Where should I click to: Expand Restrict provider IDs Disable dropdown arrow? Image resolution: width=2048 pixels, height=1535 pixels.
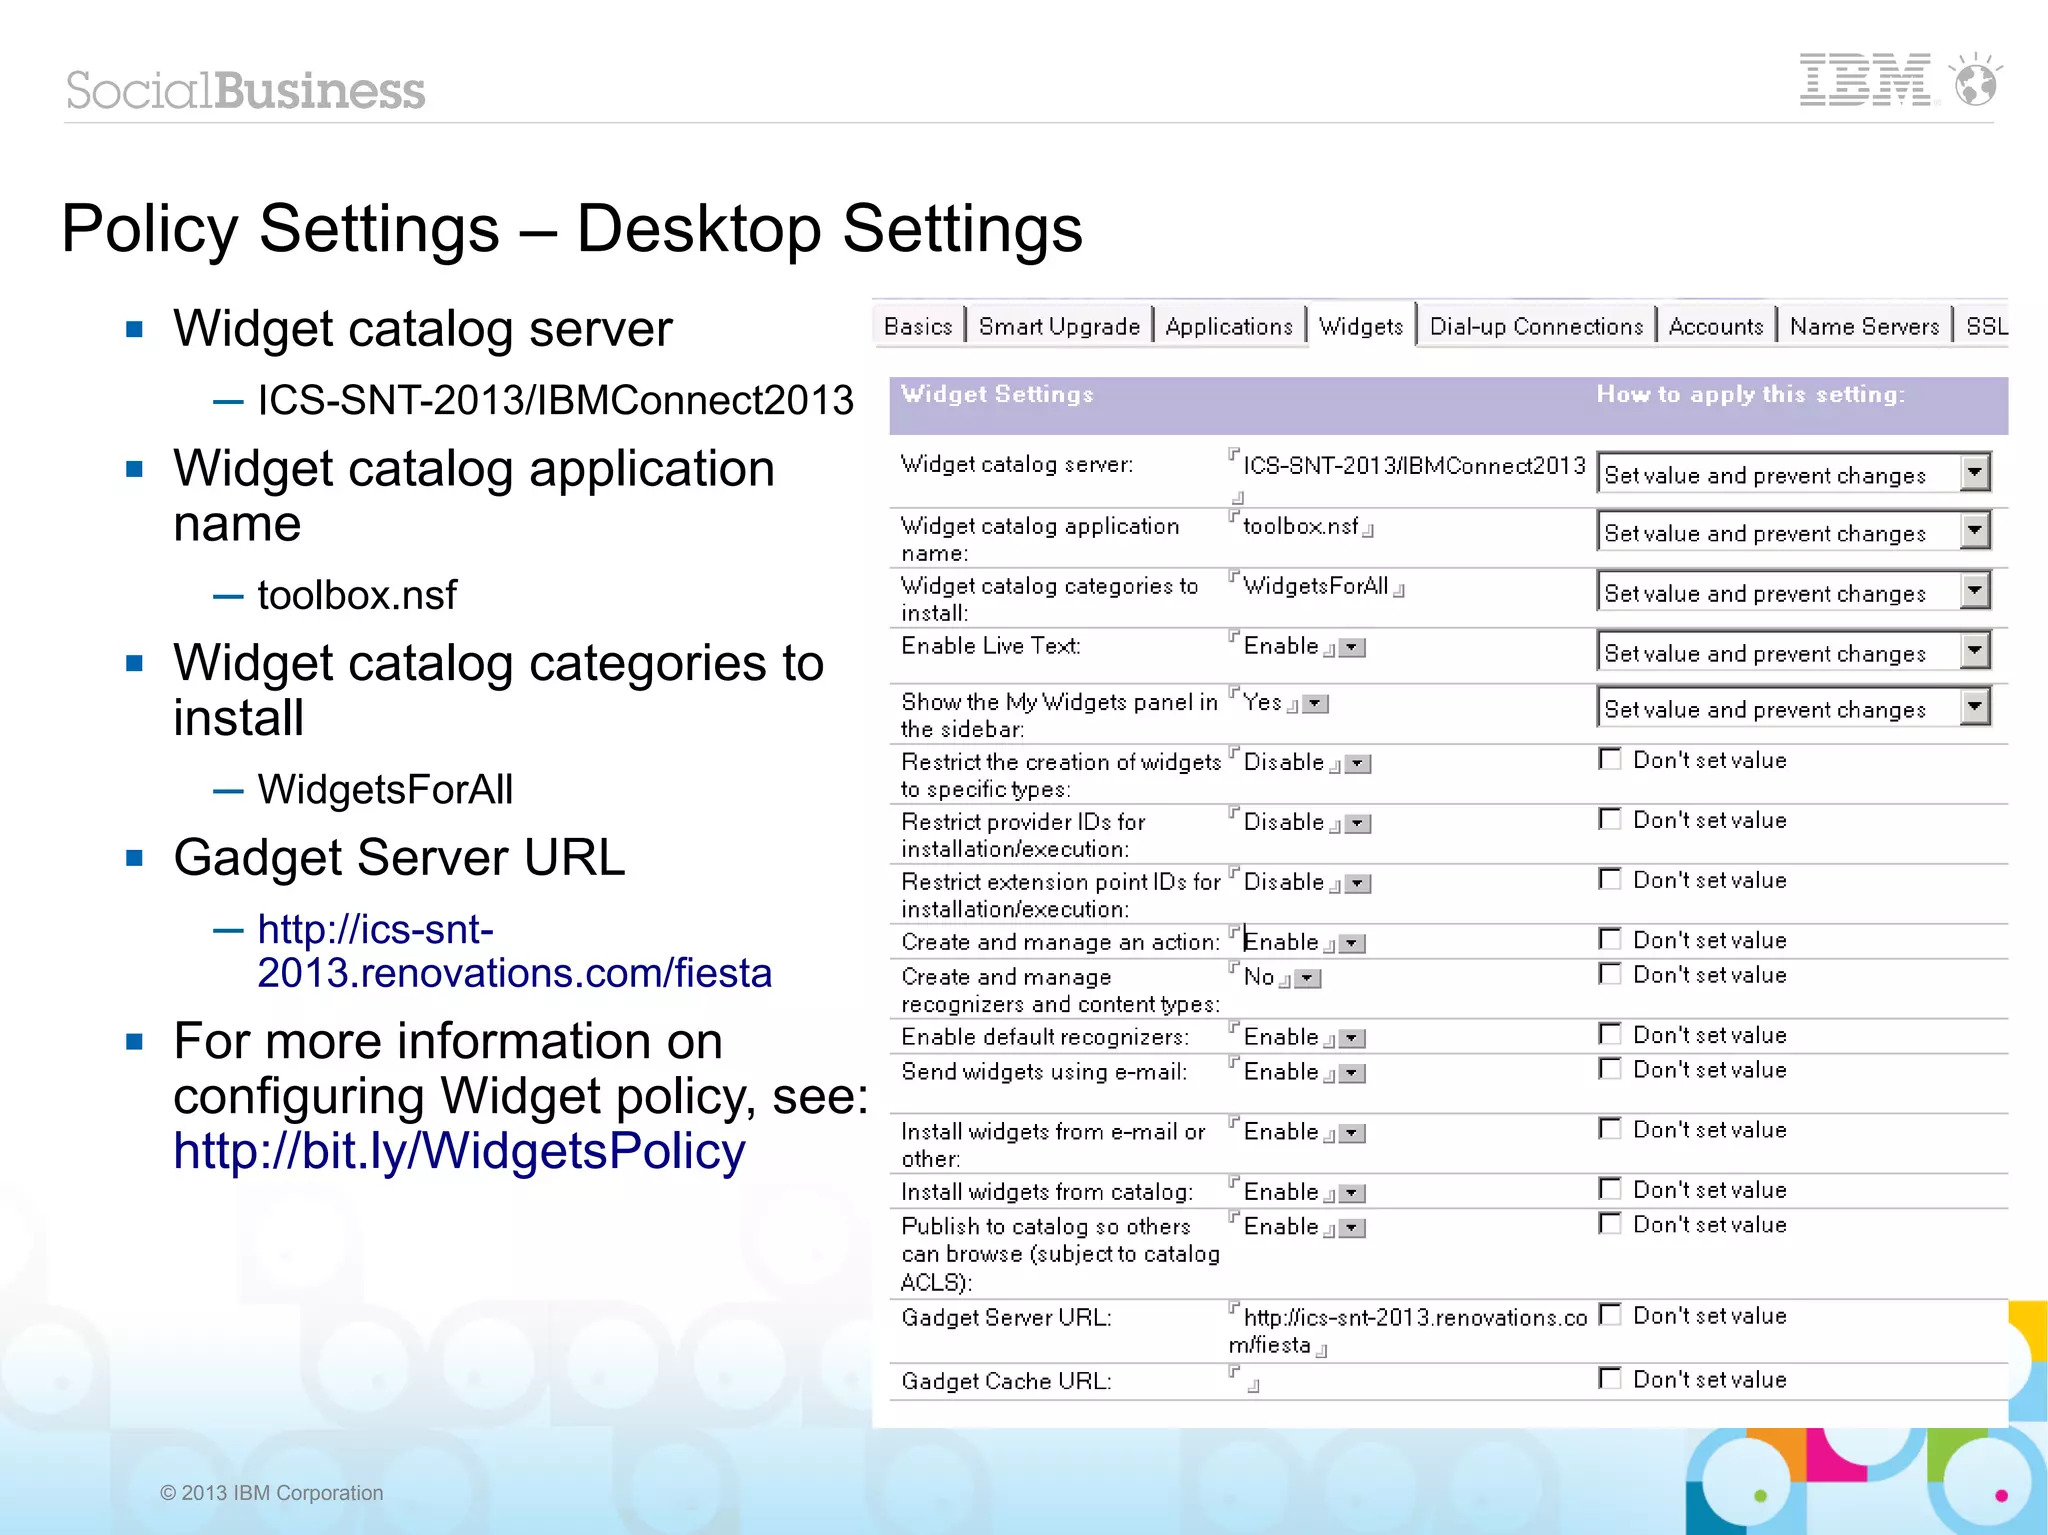pos(1357,824)
